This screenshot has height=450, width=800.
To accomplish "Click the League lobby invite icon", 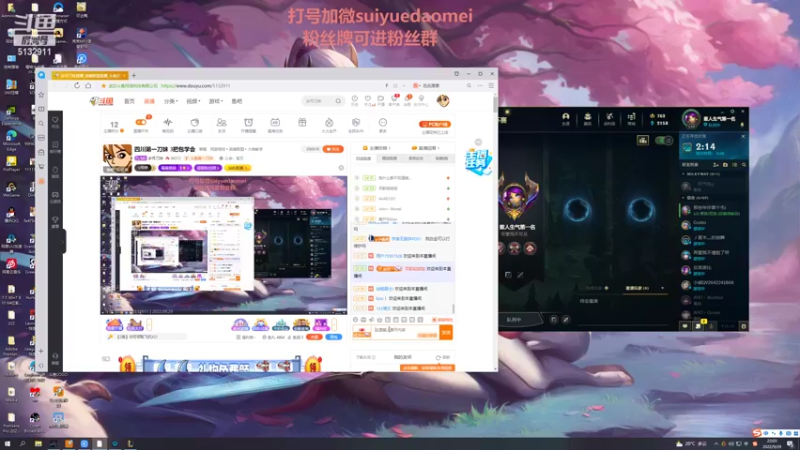I will click(643, 140).
